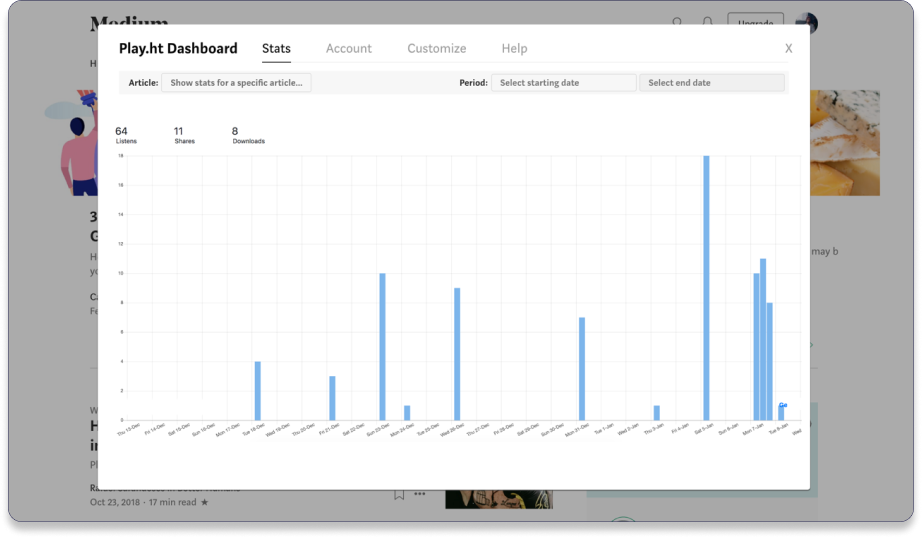Click the Play.ht Dashboard title
Viewport: 922px width, 538px height.
(x=178, y=48)
